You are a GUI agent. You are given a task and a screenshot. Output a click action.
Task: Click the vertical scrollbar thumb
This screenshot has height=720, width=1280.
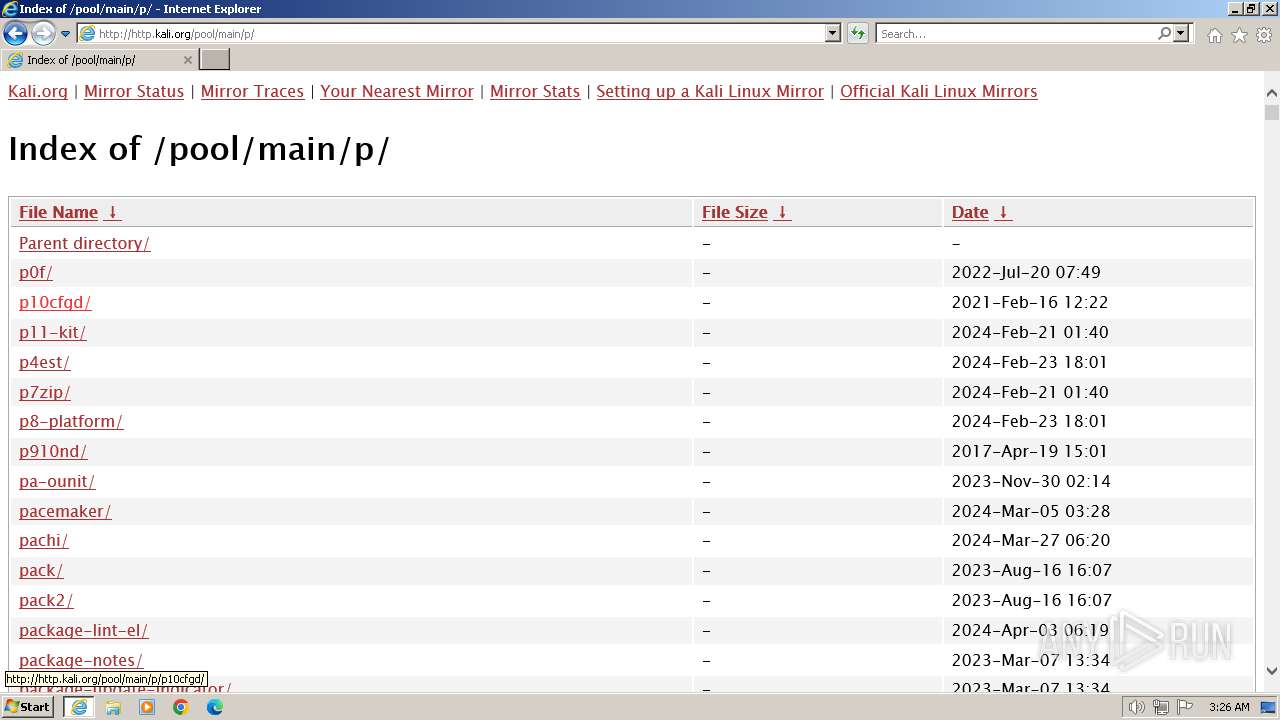[1272, 112]
